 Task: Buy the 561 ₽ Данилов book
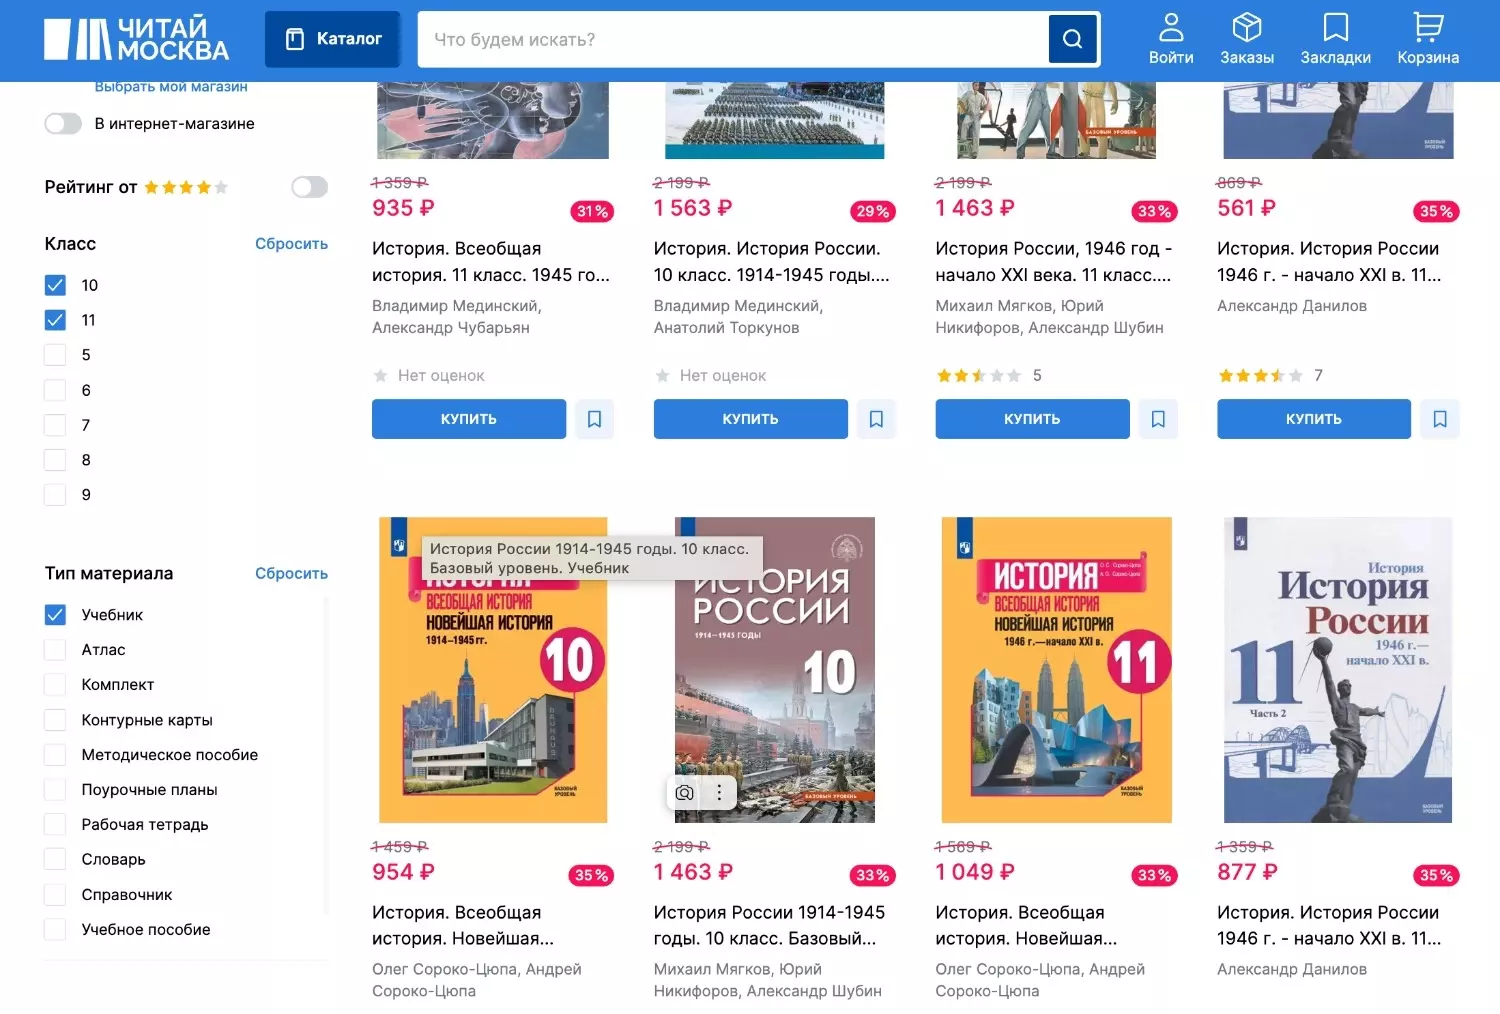1314,419
